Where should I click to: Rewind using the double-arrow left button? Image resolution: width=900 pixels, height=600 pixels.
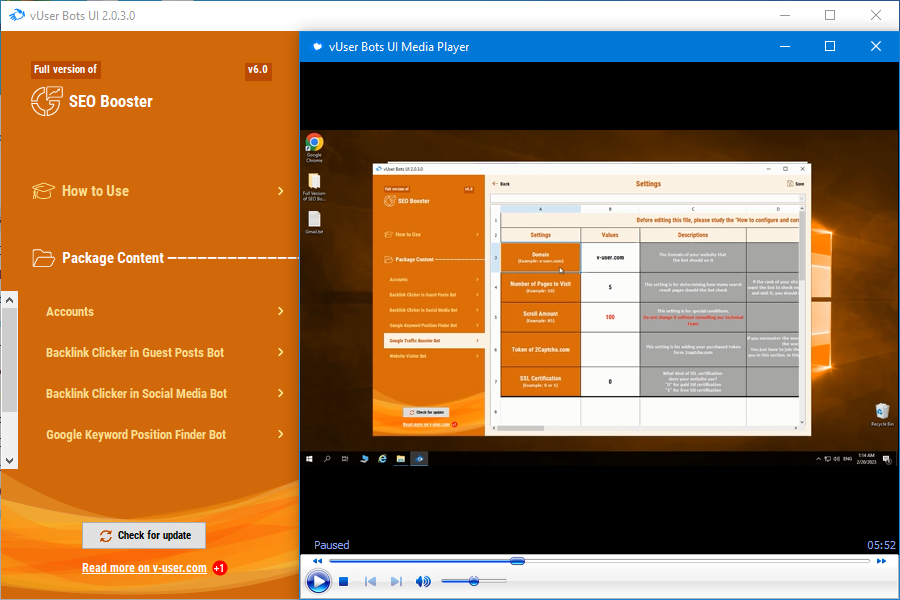pyautogui.click(x=317, y=561)
